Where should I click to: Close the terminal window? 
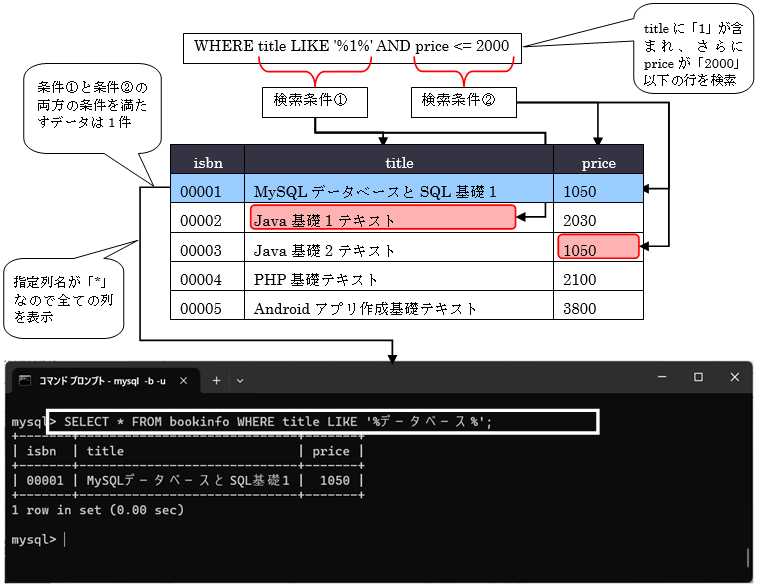tap(735, 377)
